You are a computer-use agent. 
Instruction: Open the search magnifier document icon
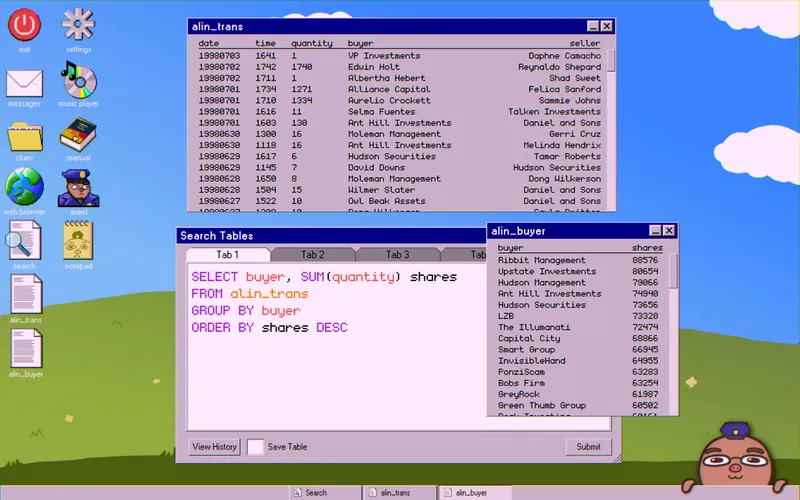23,241
